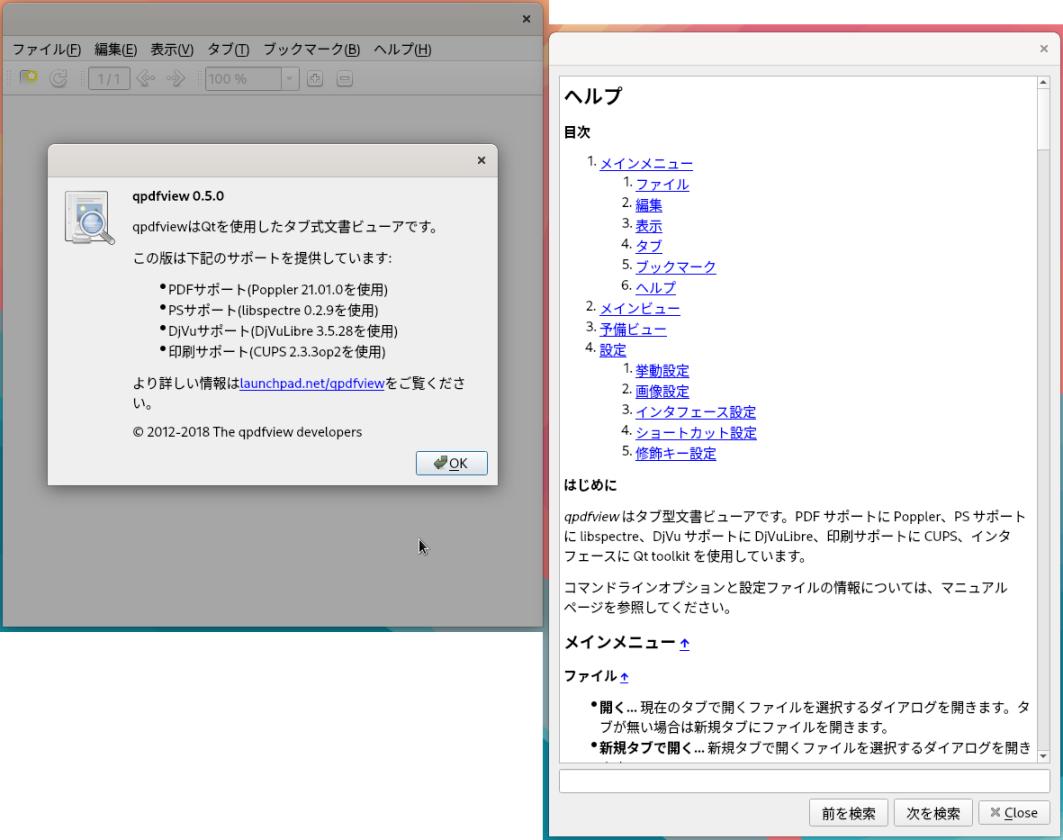Jump to ヘルプ contents link
1063x840 pixels.
(x=655, y=287)
